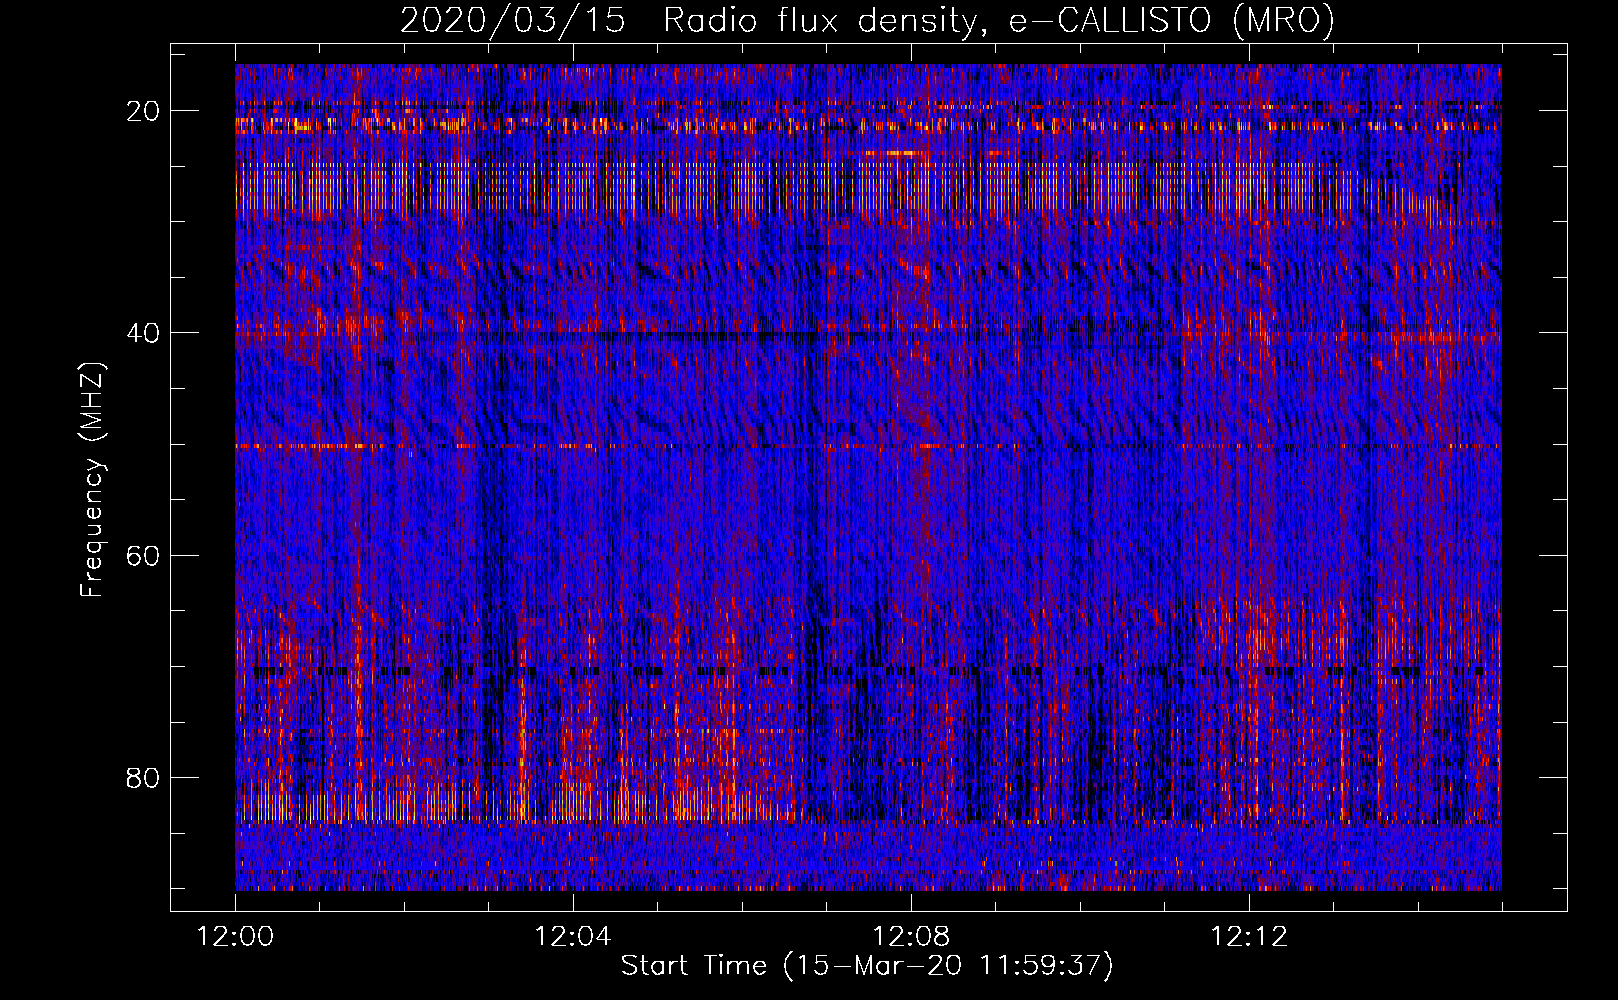Click the '12:12' time tick label

coord(1248,937)
